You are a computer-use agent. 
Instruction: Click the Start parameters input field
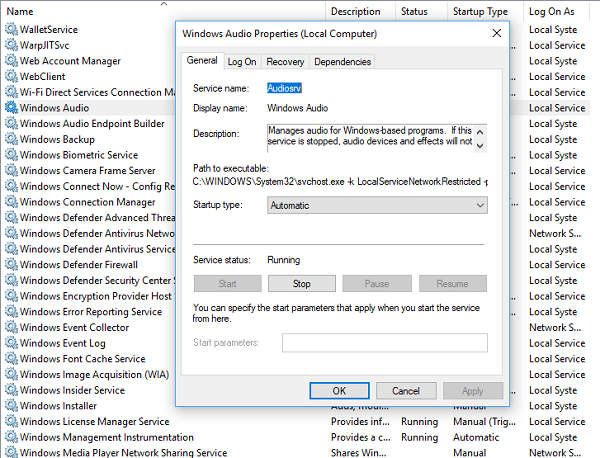click(385, 342)
